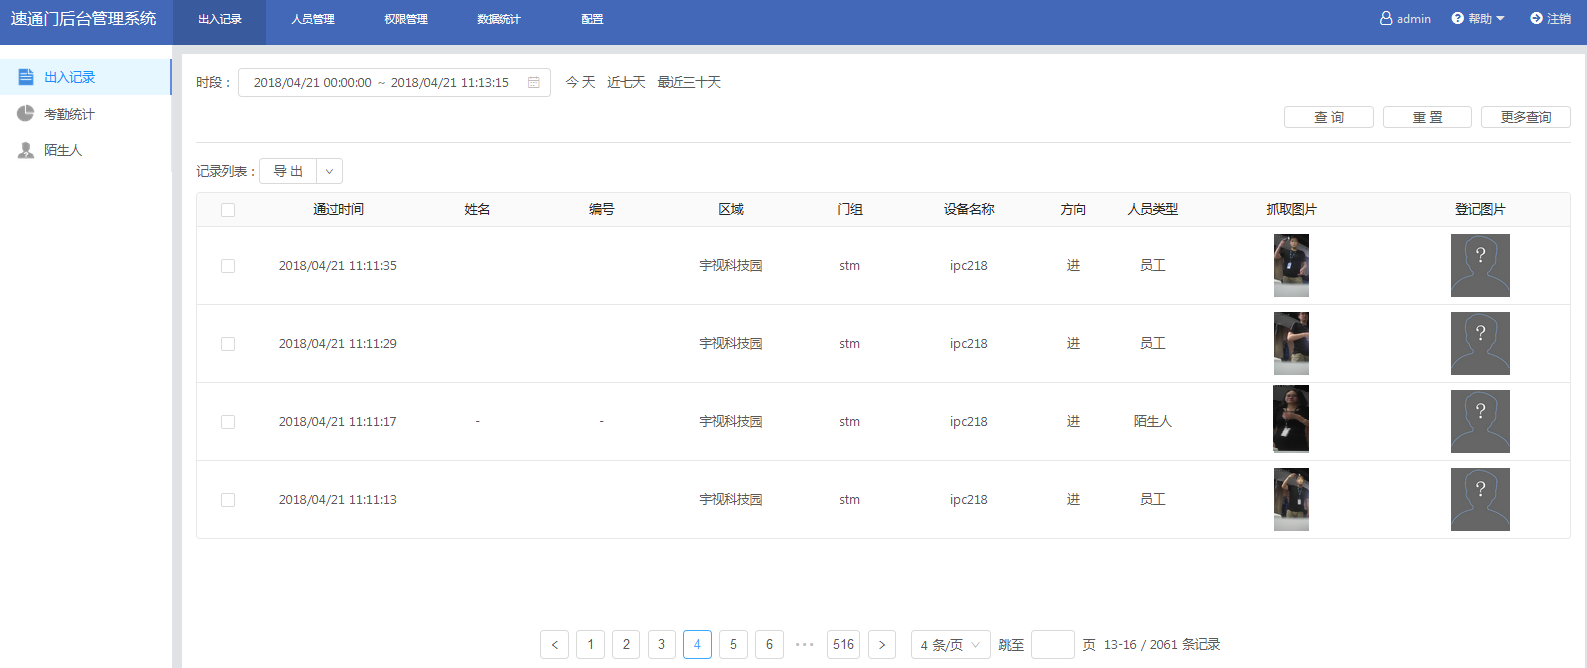Choose the 最近三十天 time shortcut

click(x=689, y=82)
